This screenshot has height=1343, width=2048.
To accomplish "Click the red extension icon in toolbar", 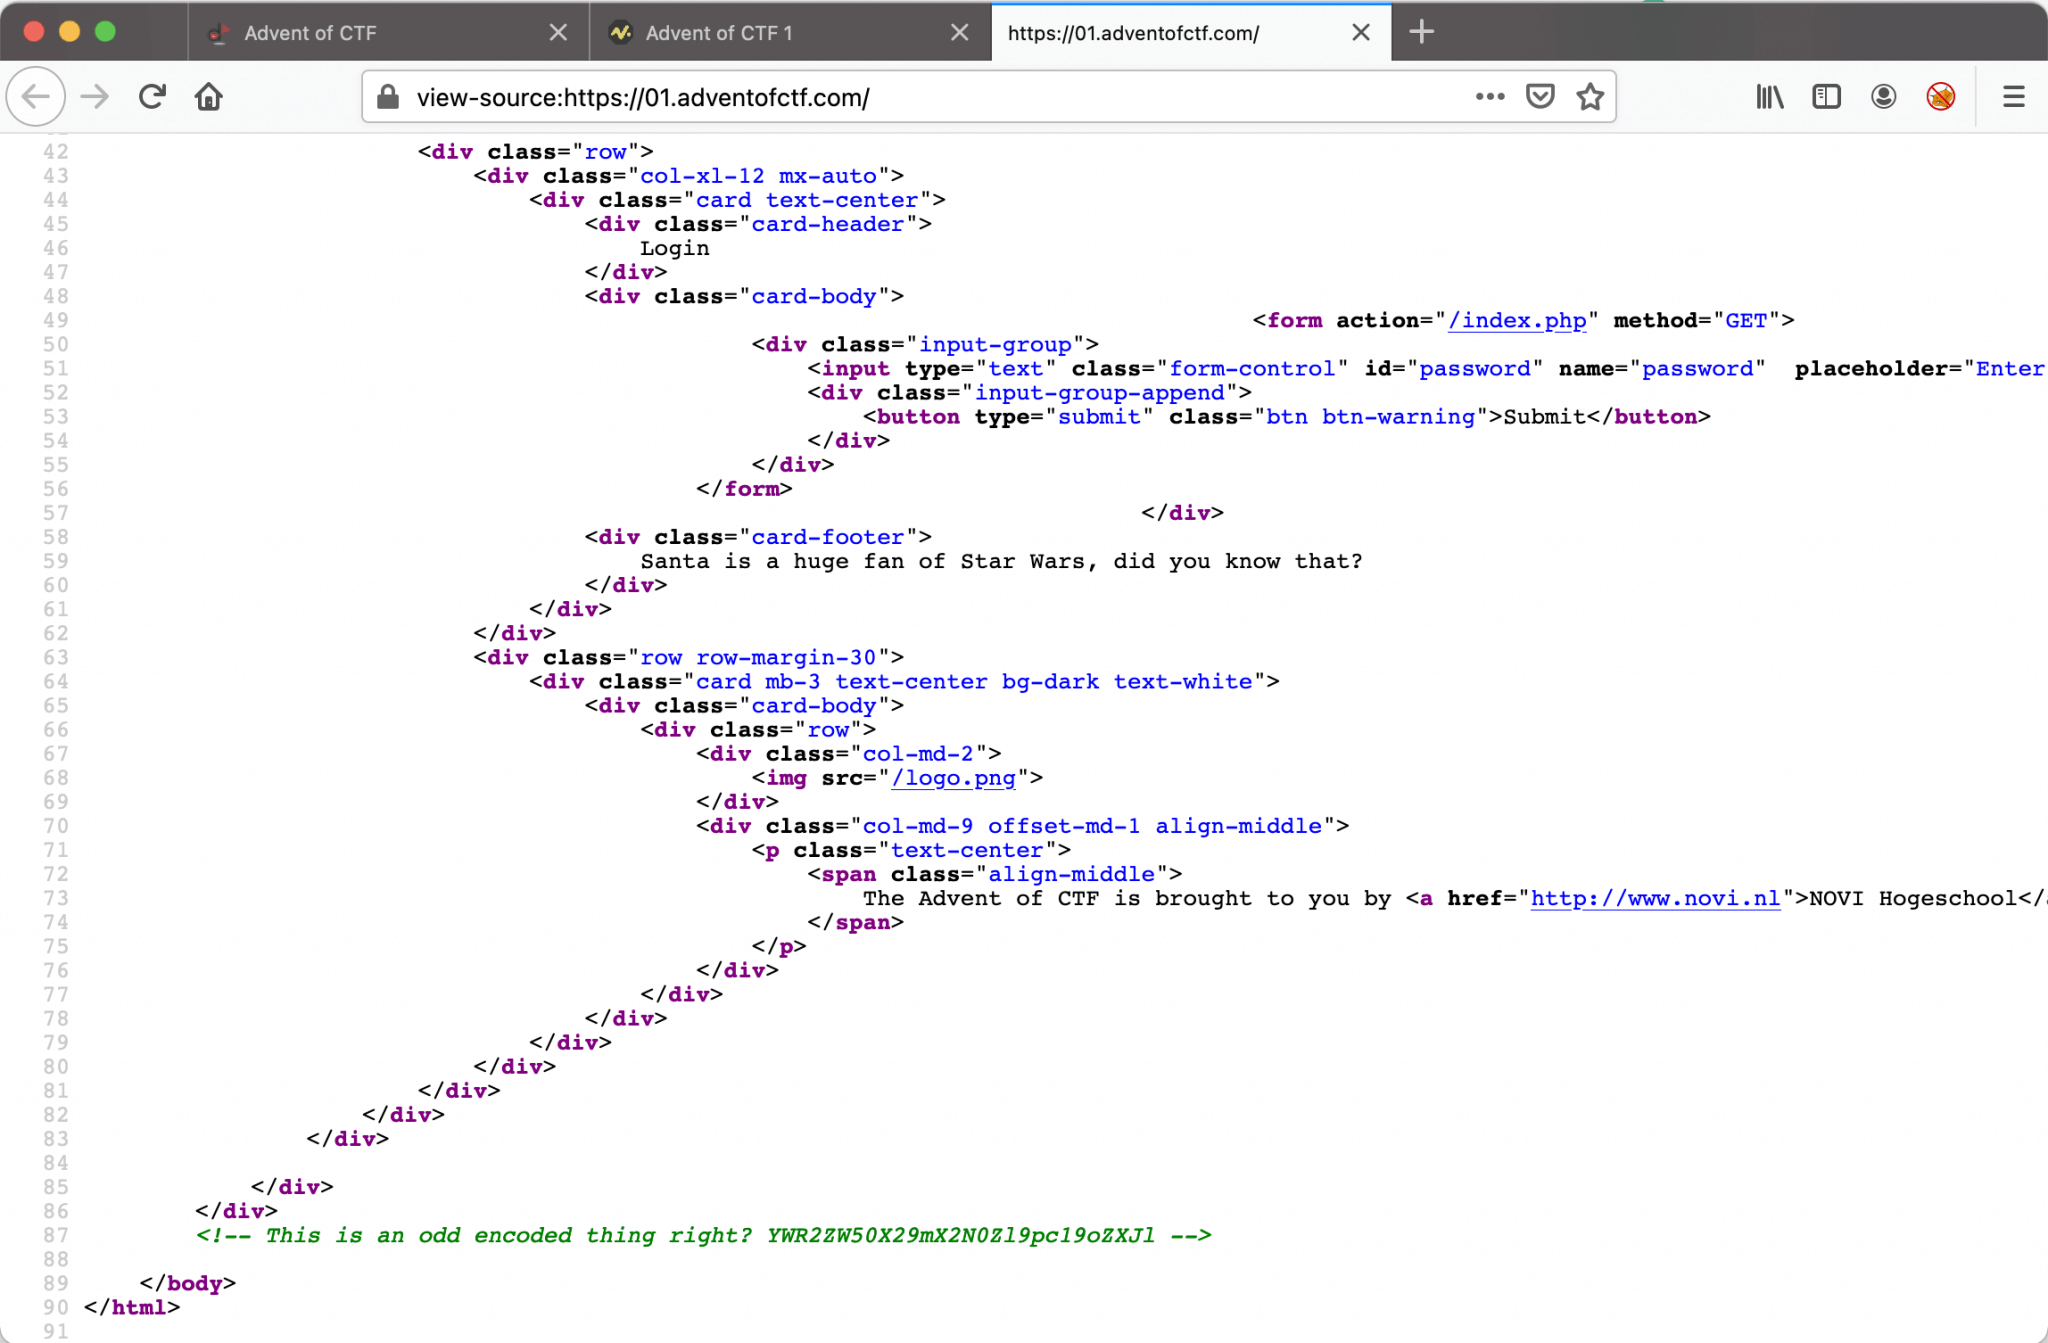I will [1941, 97].
